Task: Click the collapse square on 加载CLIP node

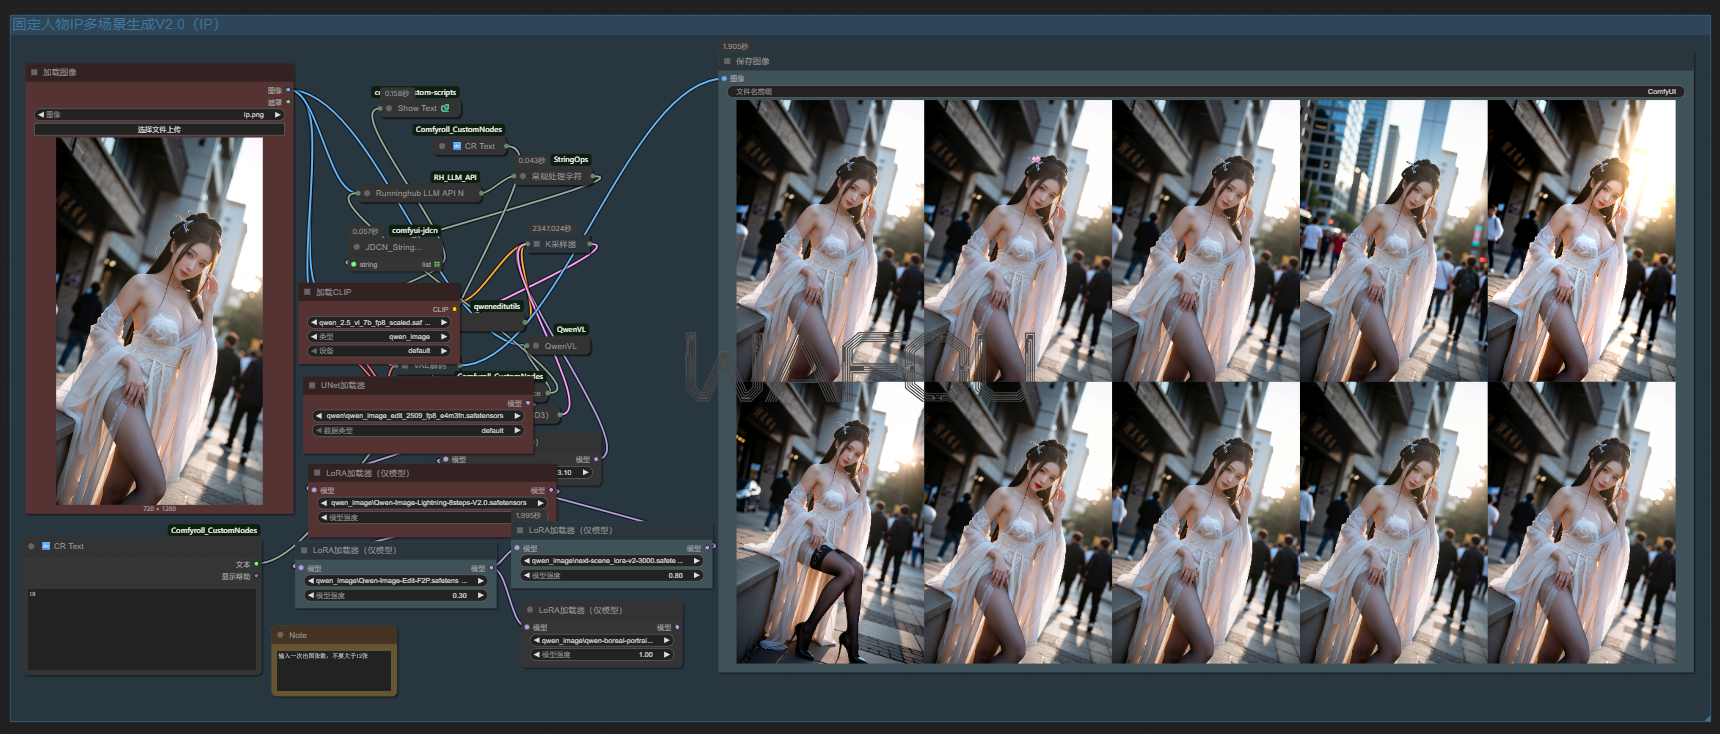Action: [x=307, y=292]
